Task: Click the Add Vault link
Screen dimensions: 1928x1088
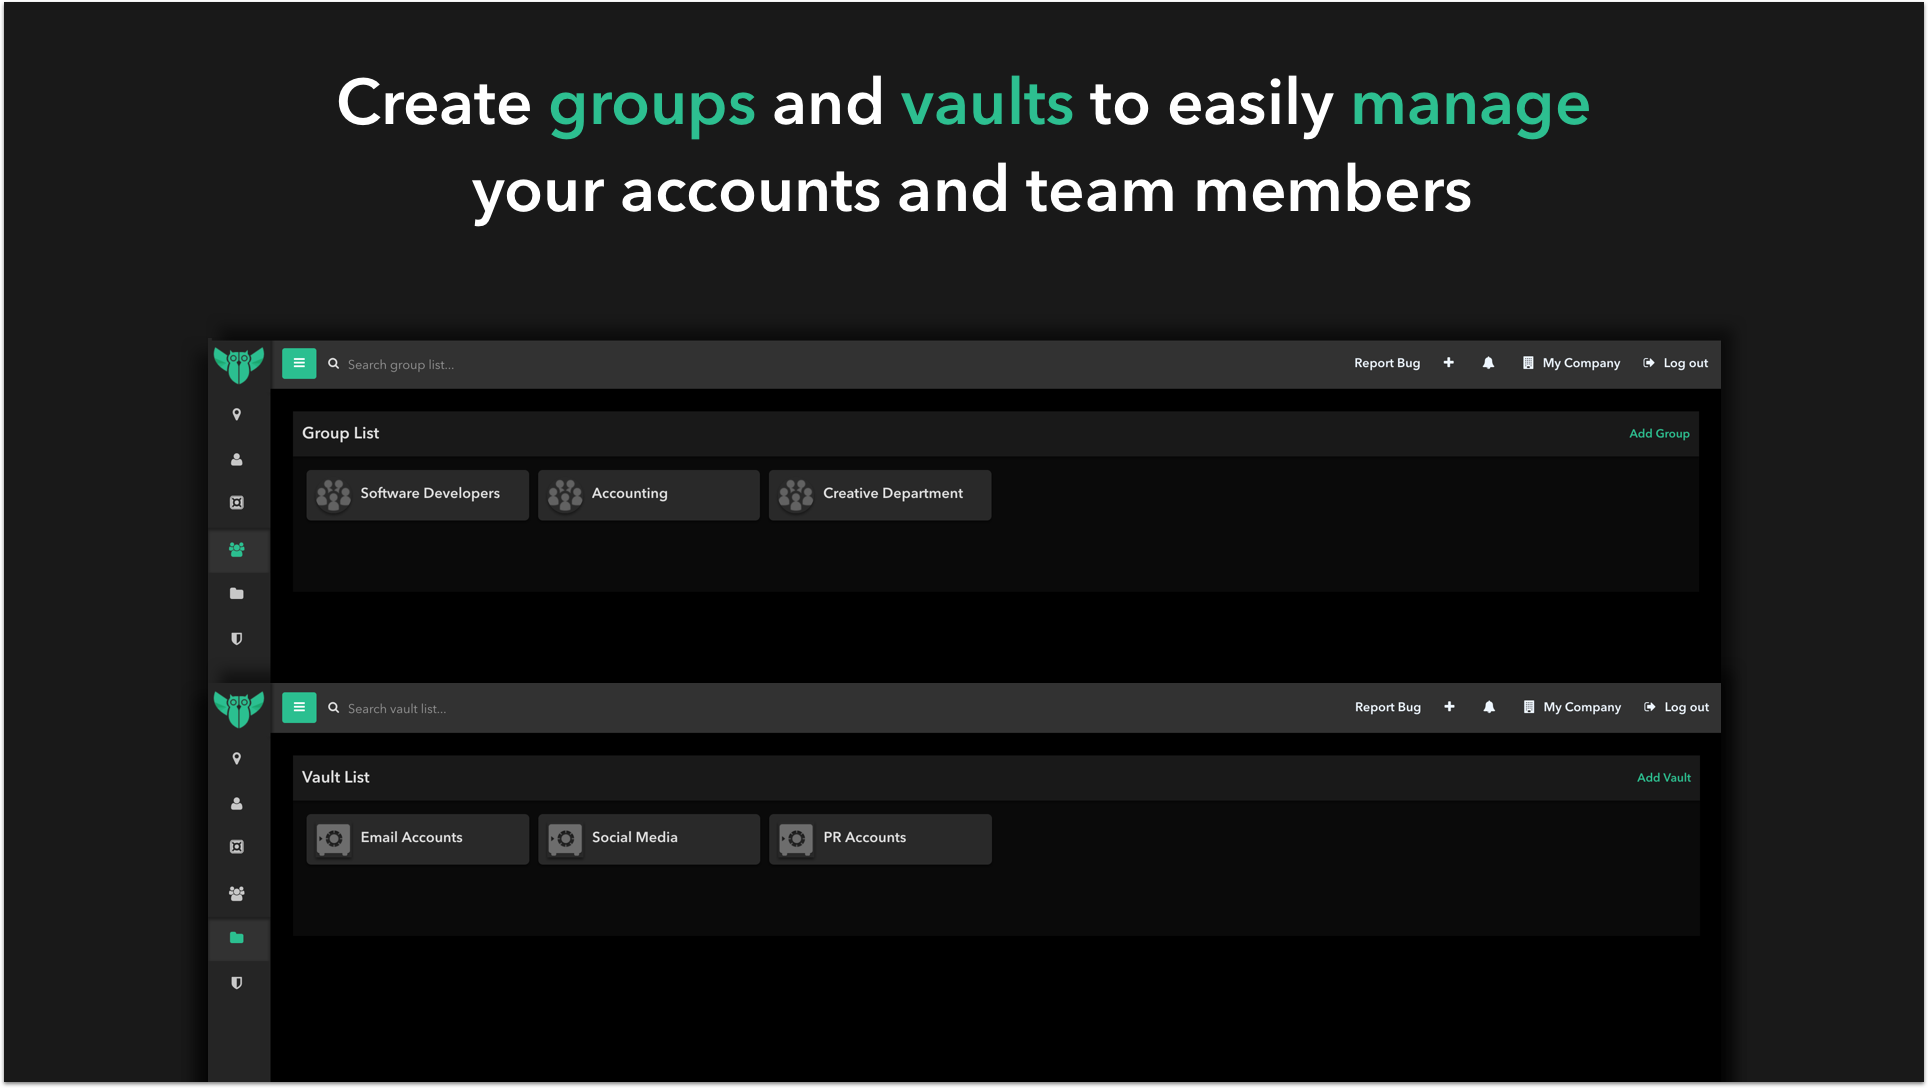Action: (x=1664, y=777)
